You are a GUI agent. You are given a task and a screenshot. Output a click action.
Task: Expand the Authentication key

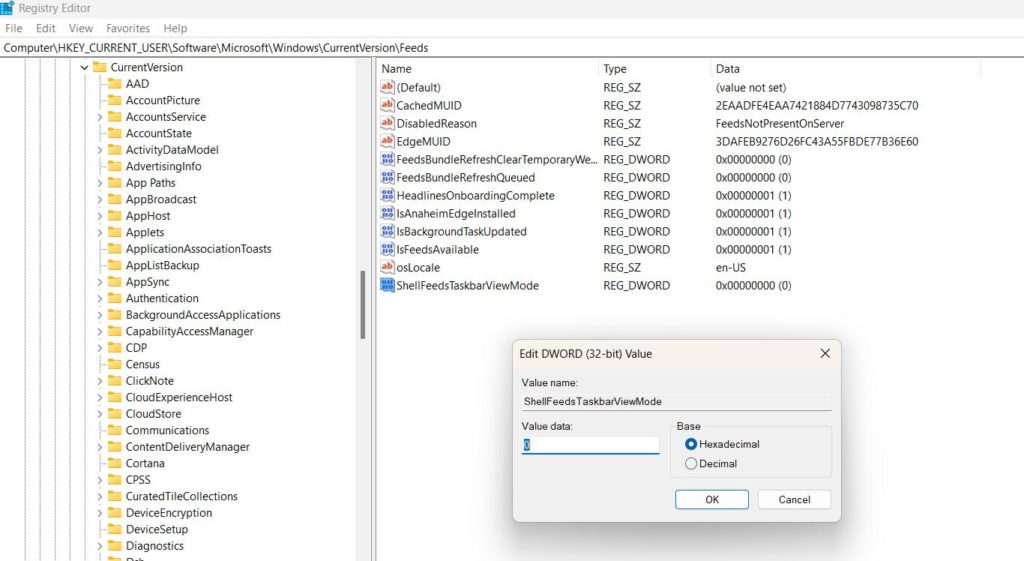point(99,299)
